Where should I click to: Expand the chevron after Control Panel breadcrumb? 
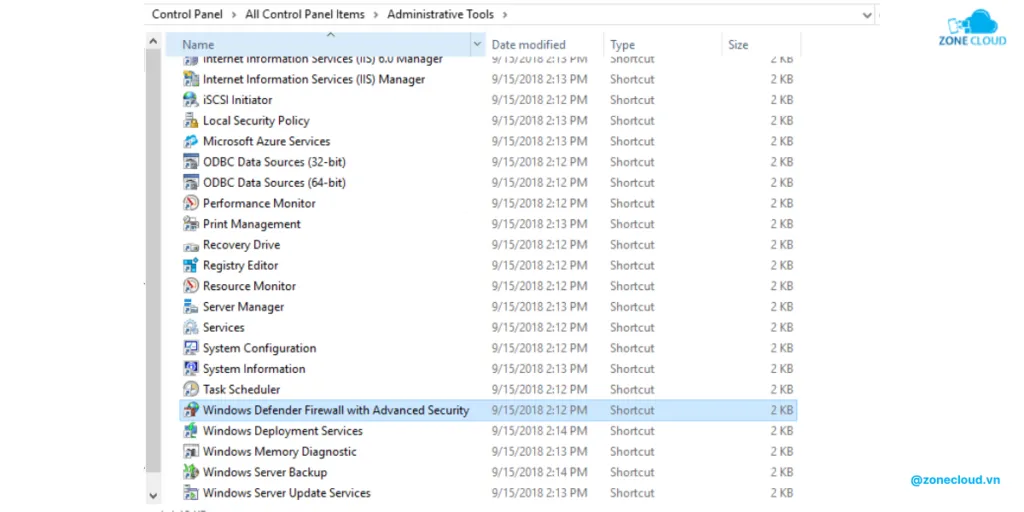tap(234, 14)
